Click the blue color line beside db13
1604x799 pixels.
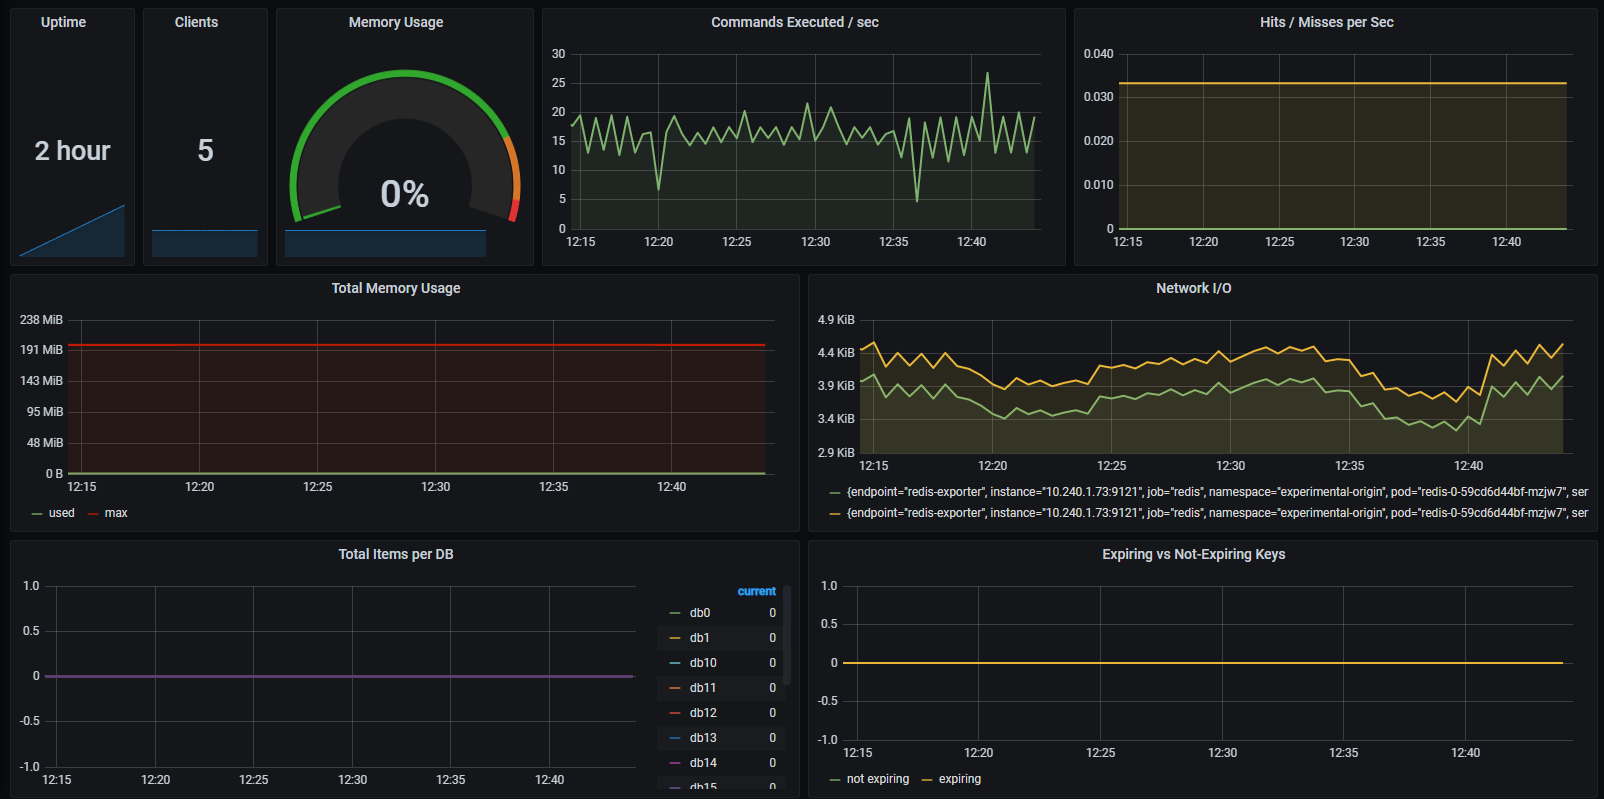click(675, 738)
